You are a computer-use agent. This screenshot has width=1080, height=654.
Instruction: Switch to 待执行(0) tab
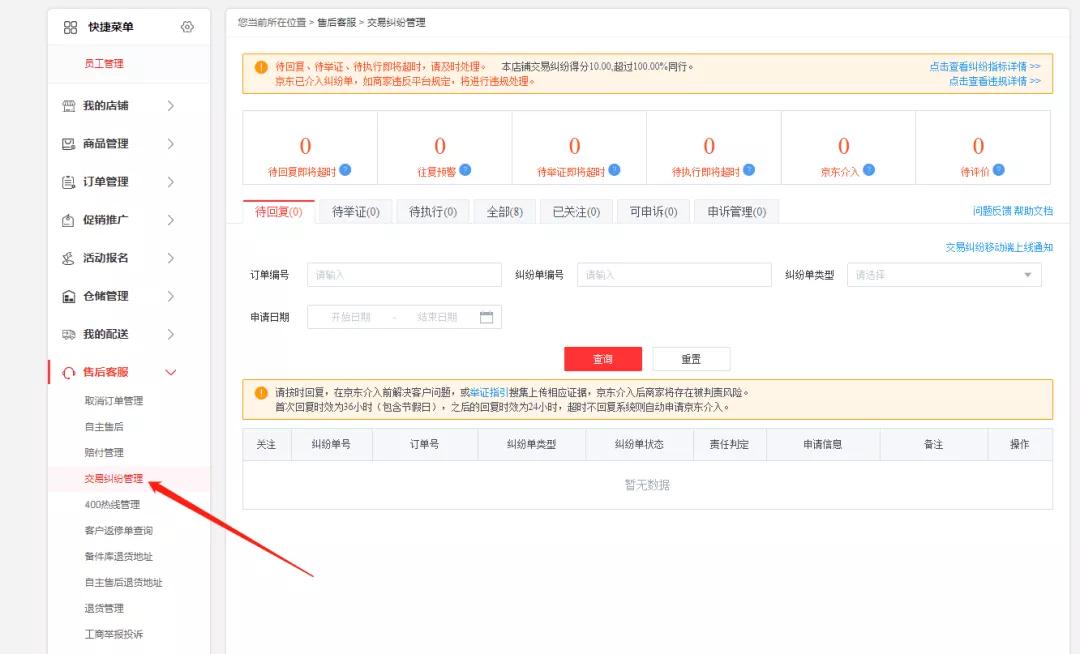(x=433, y=211)
